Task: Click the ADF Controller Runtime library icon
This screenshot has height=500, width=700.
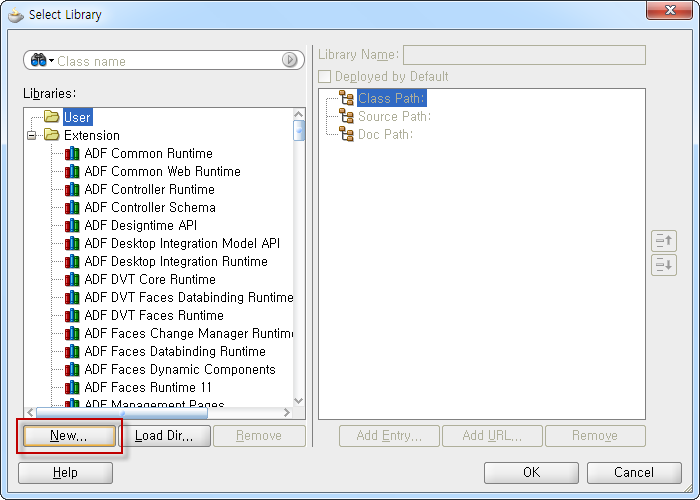Action: (x=72, y=189)
